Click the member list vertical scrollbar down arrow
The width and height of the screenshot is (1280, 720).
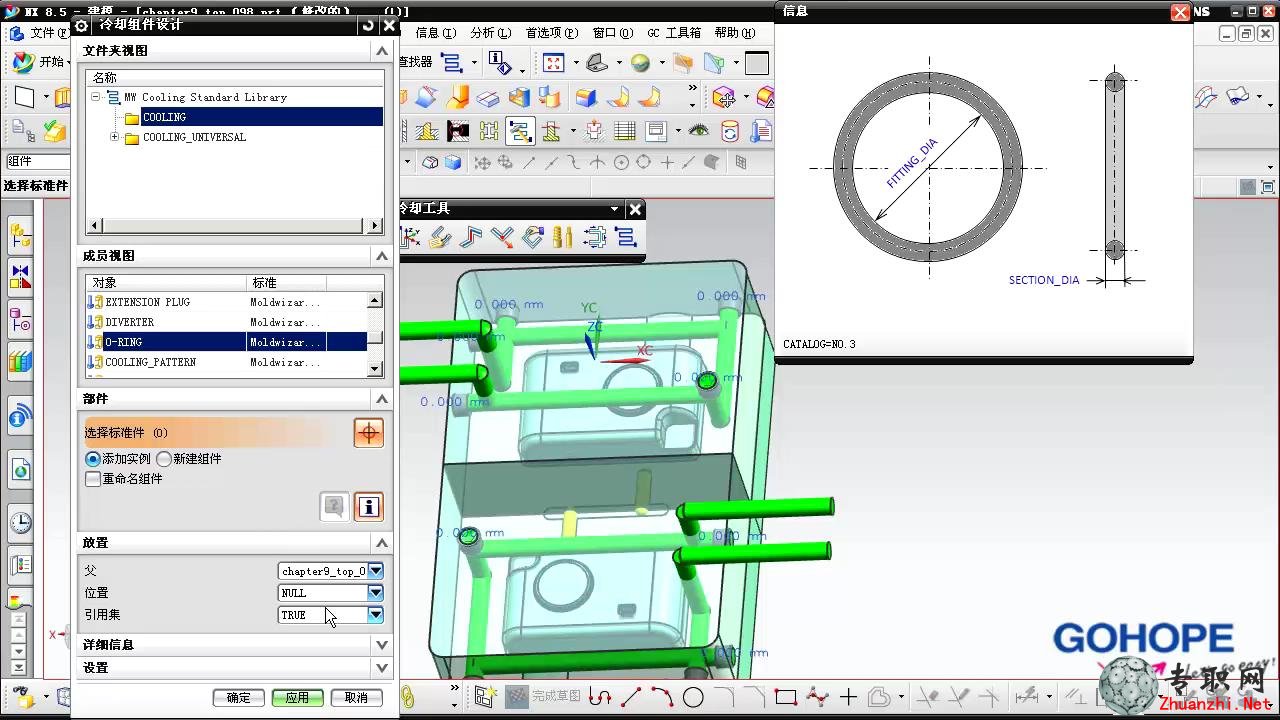pos(375,369)
